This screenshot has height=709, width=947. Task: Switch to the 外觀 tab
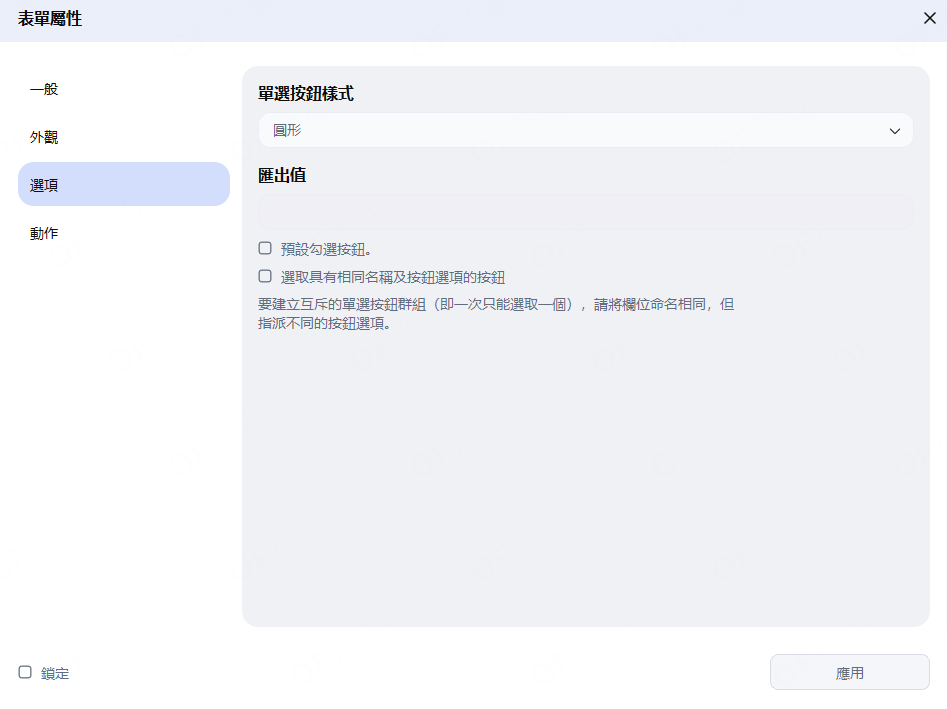click(x=44, y=136)
